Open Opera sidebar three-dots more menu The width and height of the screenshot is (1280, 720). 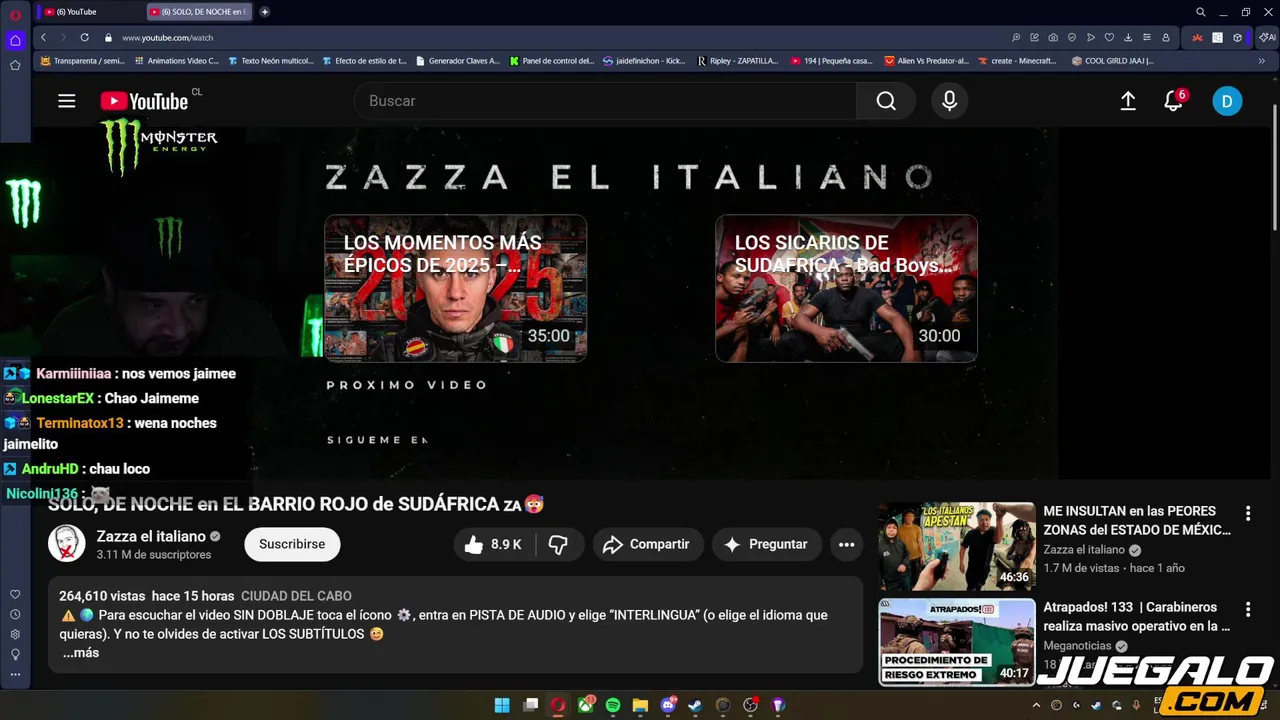click(x=15, y=674)
